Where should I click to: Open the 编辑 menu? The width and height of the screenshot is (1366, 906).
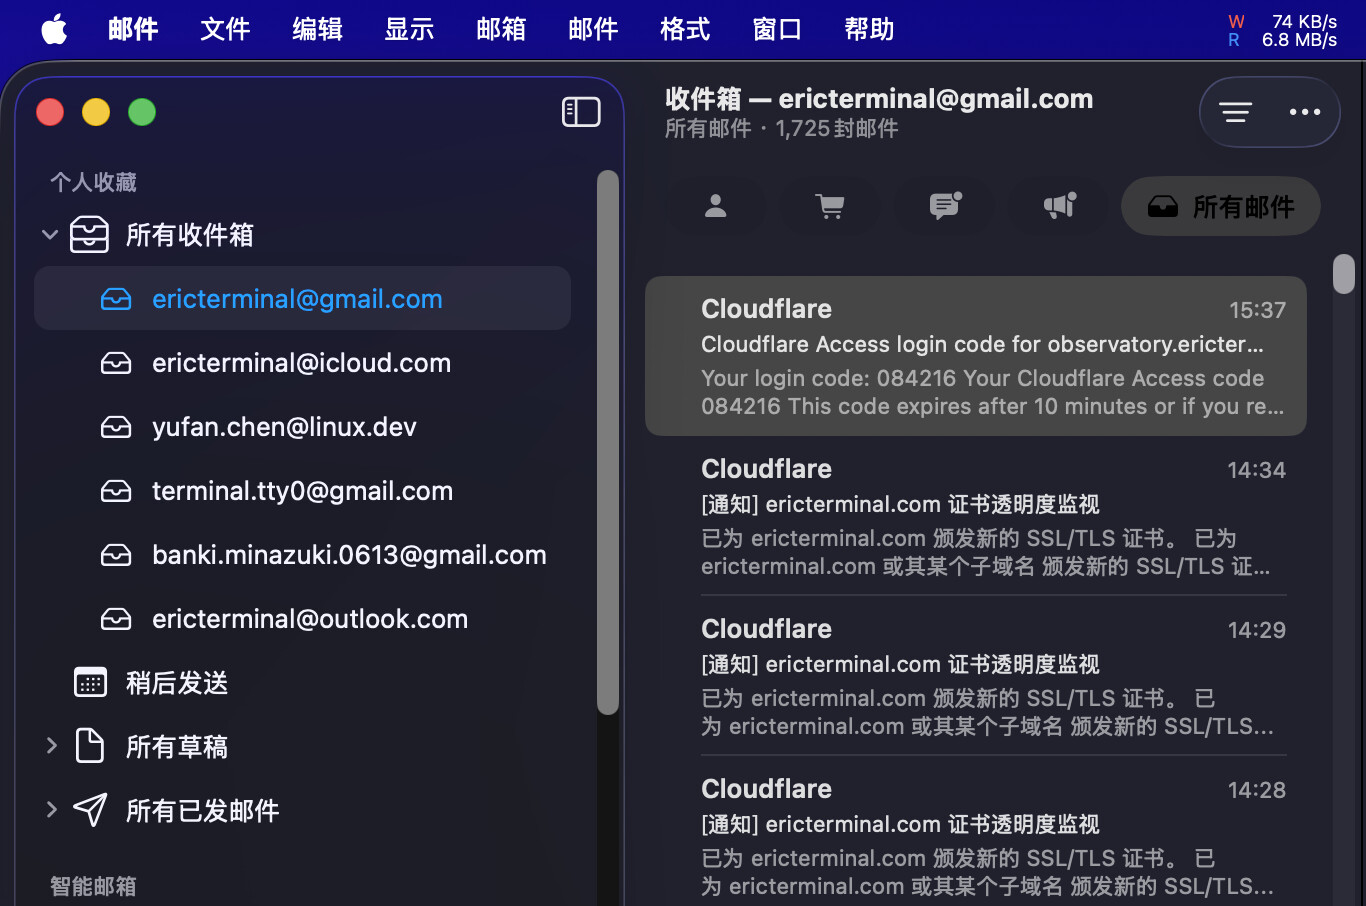[317, 29]
